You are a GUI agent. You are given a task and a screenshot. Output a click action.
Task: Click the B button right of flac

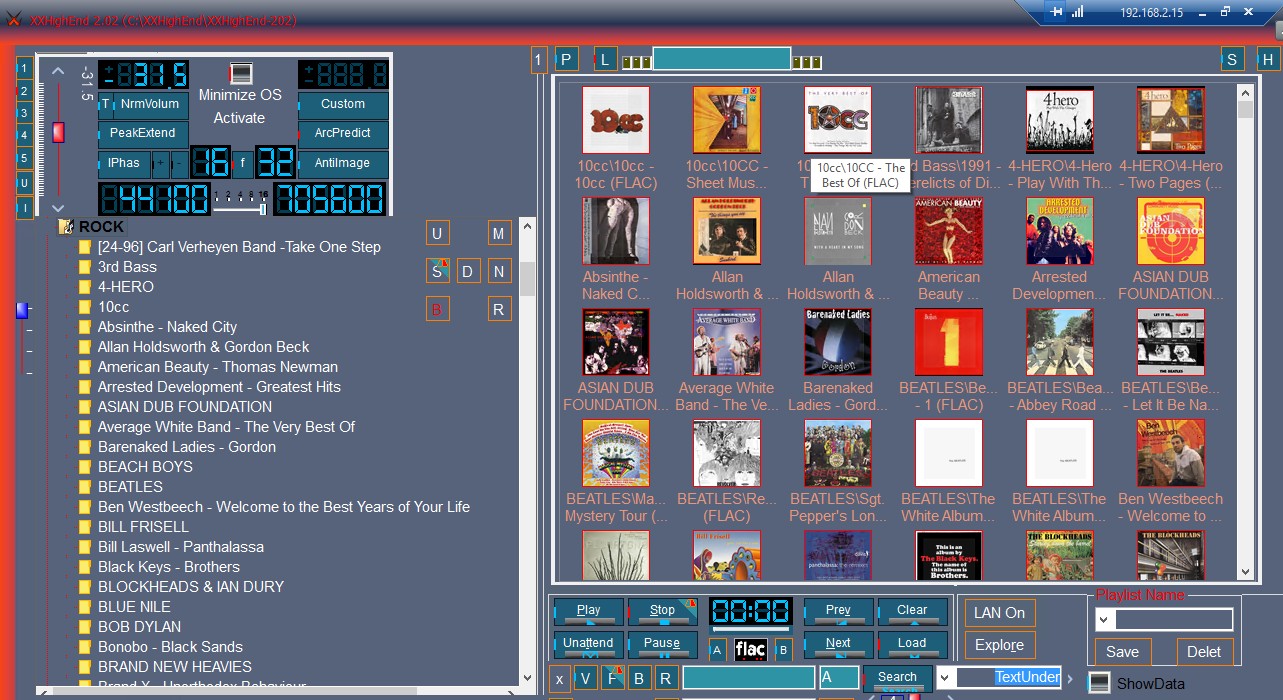pyautogui.click(x=783, y=650)
